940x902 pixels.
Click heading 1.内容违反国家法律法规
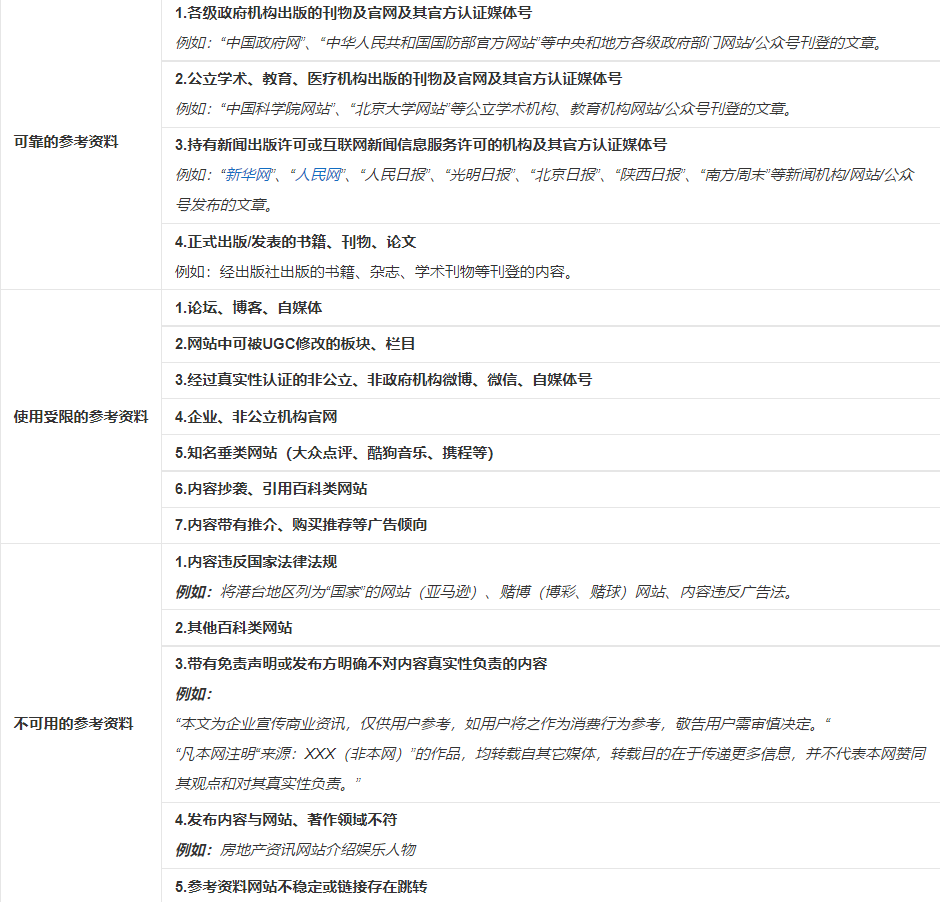point(256,562)
